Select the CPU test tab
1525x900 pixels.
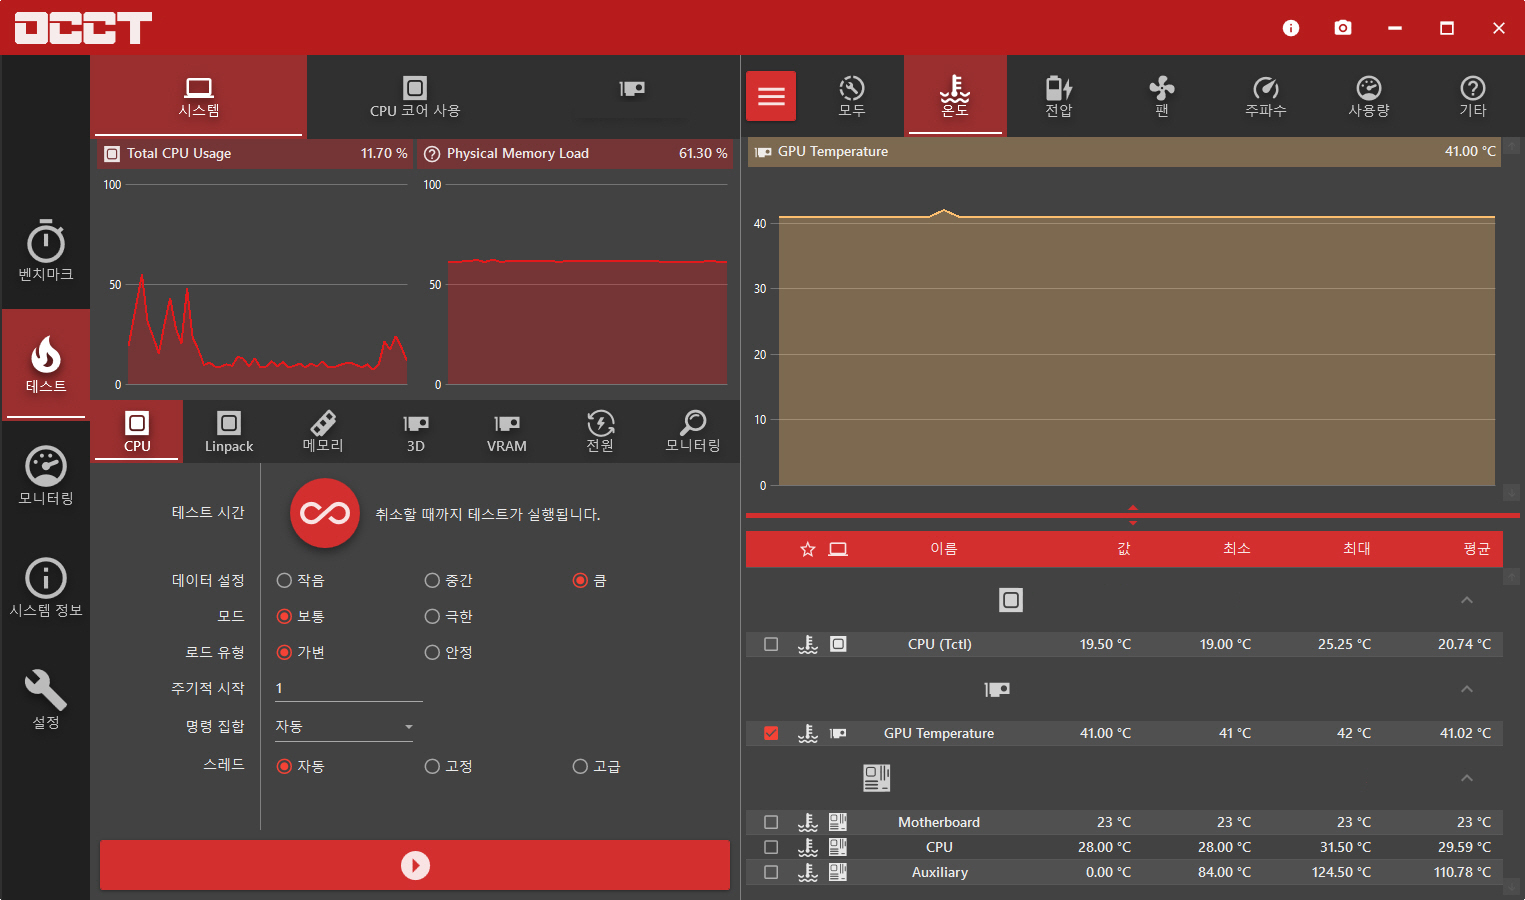tap(137, 432)
